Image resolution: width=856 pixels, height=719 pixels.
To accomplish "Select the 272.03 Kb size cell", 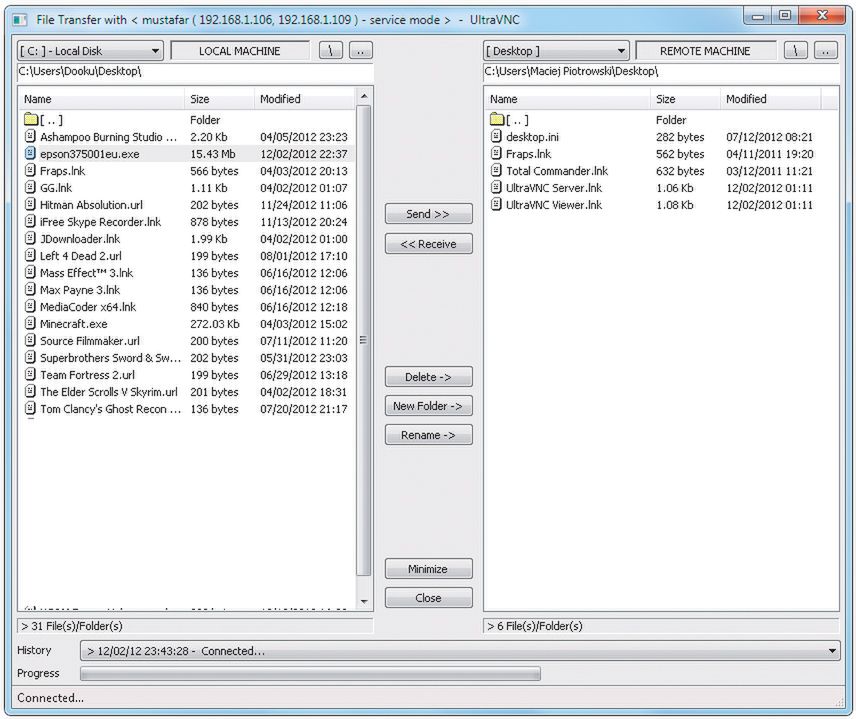I will (x=215, y=324).
